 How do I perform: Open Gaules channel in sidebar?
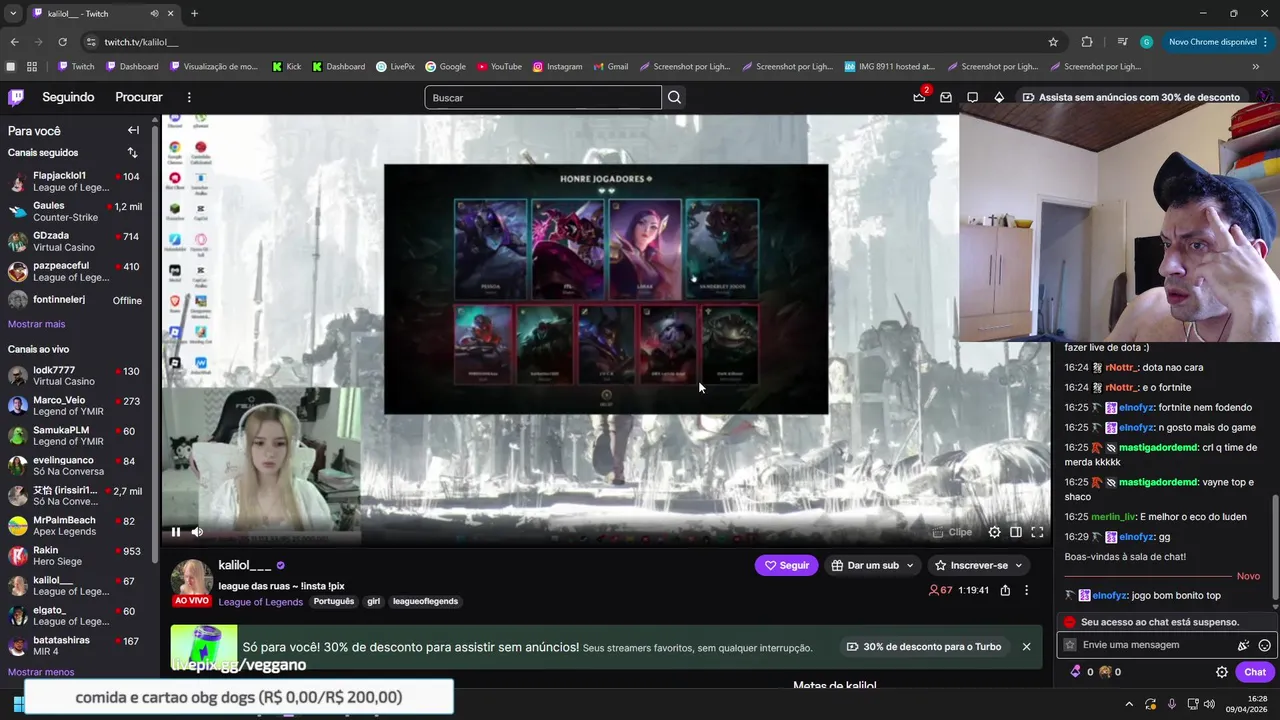click(76, 212)
